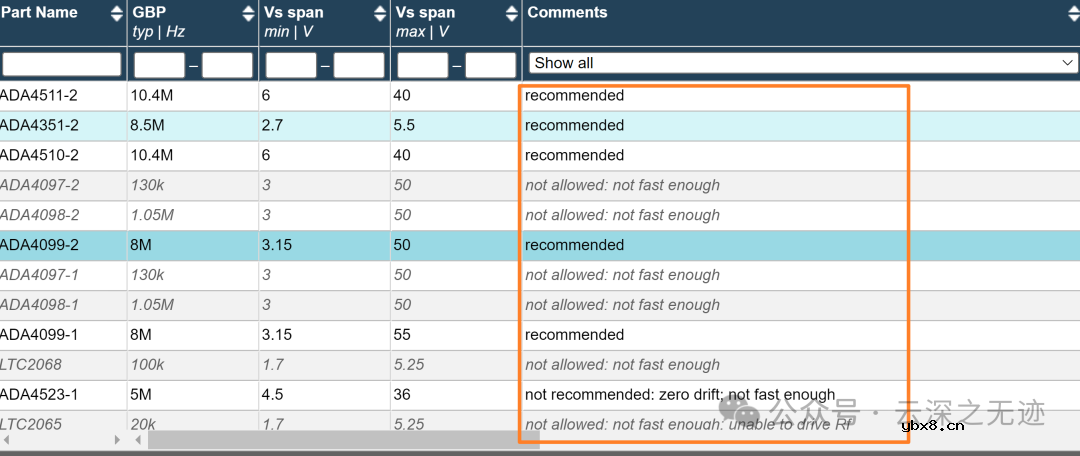Click the Vs span min lower-bound field
The height and width of the screenshot is (456, 1080).
(291, 66)
